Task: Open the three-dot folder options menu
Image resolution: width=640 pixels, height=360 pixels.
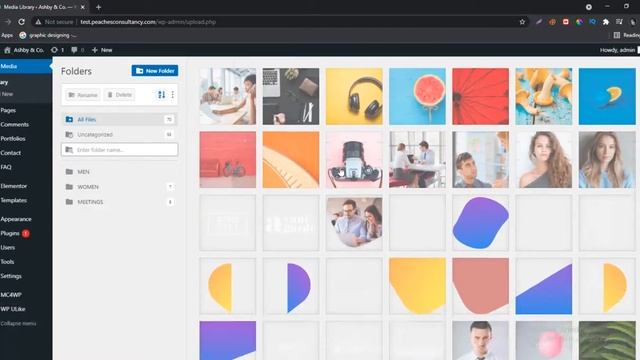Action: (x=173, y=95)
